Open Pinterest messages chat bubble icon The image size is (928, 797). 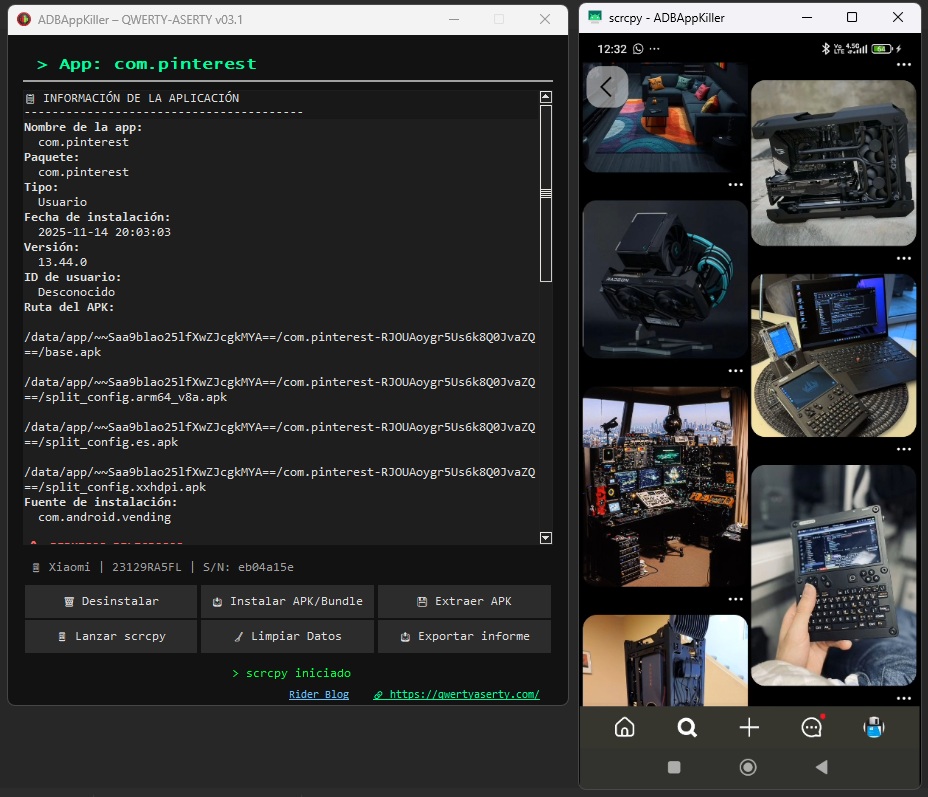812,727
